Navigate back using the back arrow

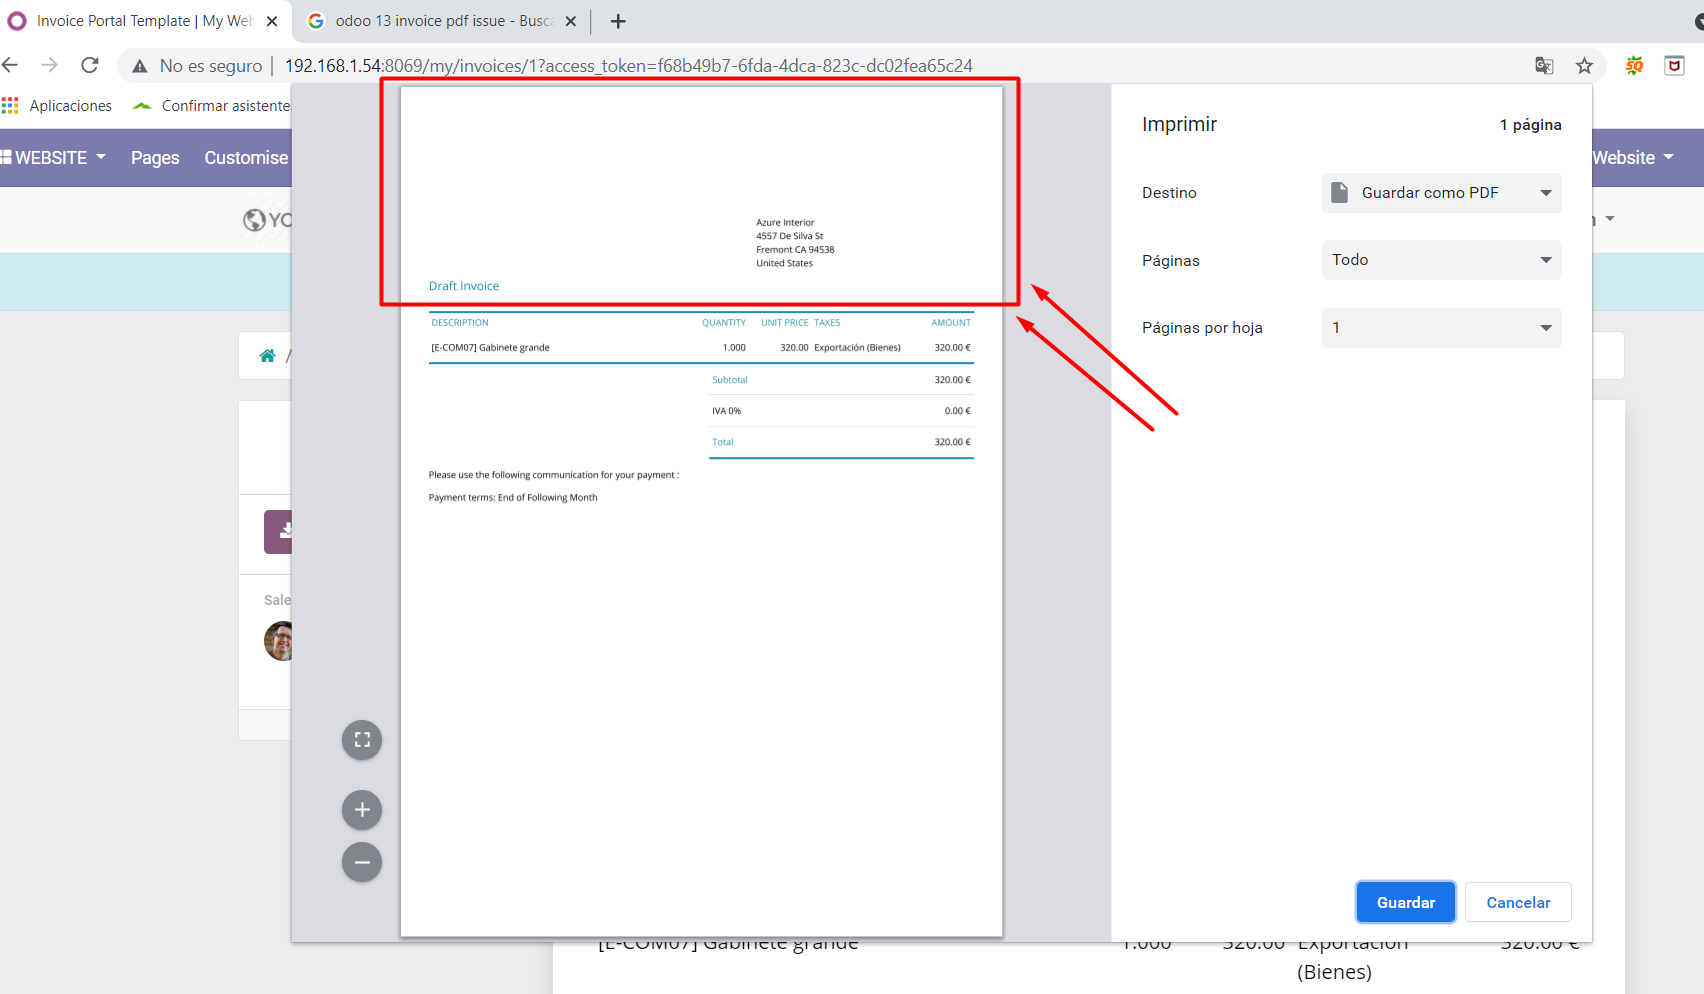10,65
